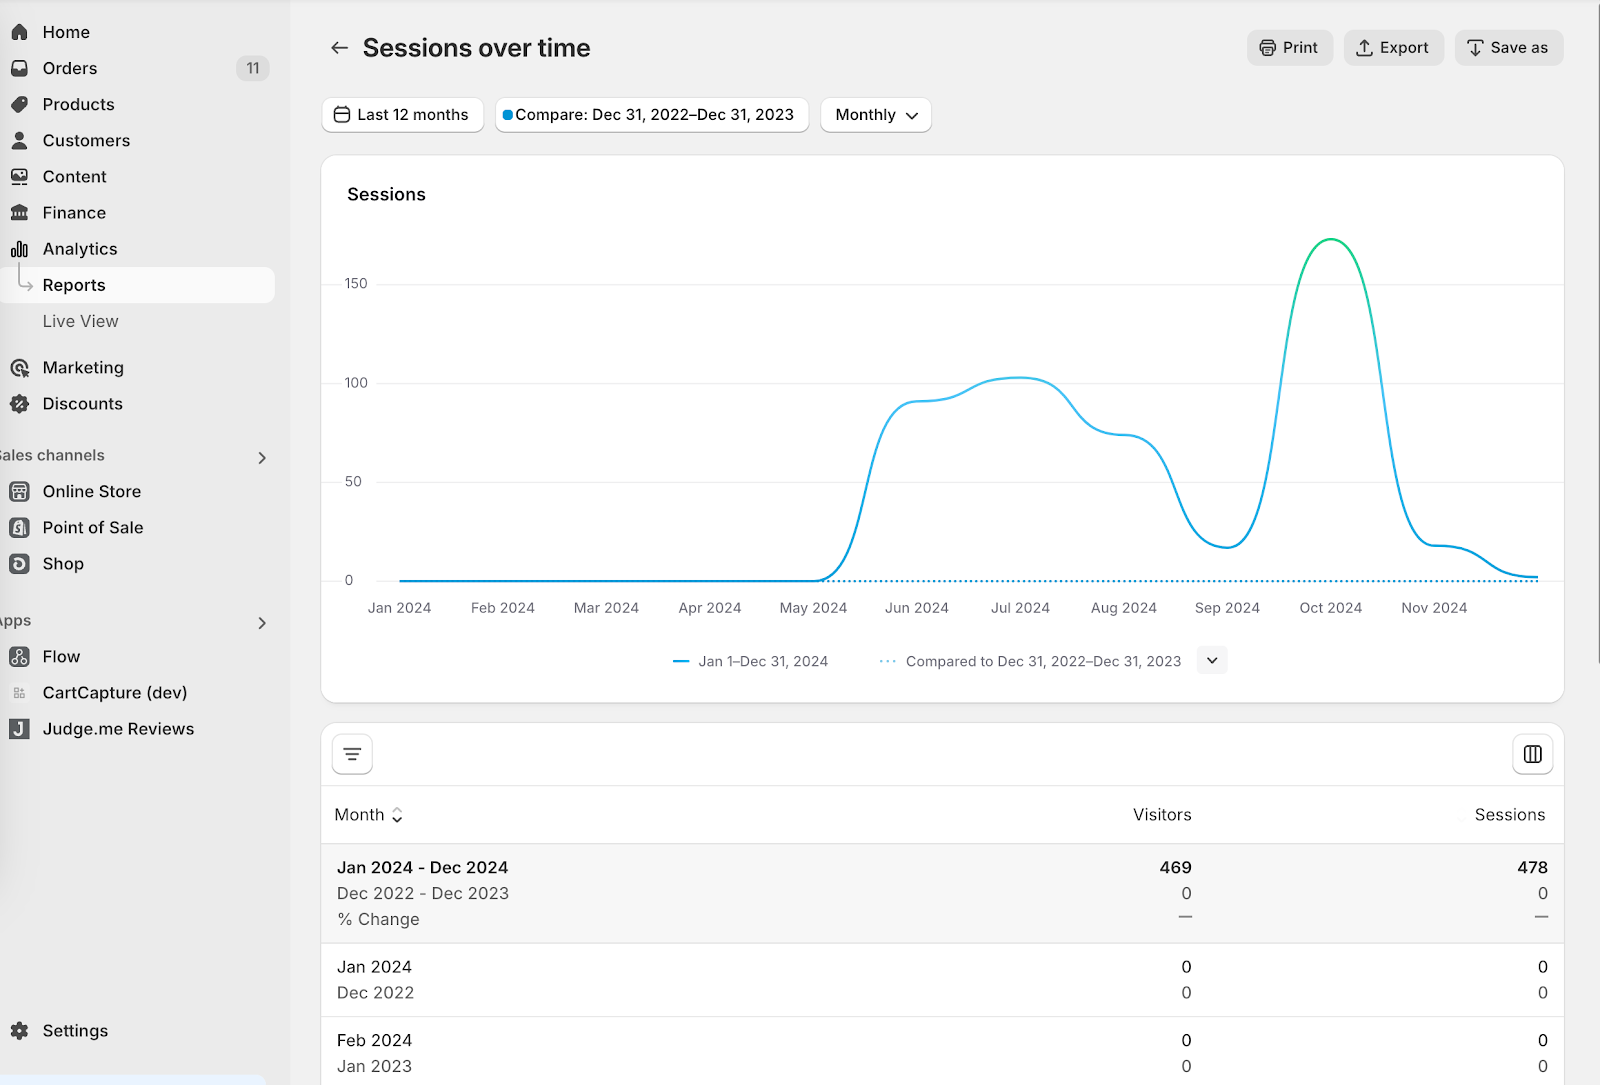The height and width of the screenshot is (1085, 1600).
Task: Click the Export button
Action: [1393, 47]
